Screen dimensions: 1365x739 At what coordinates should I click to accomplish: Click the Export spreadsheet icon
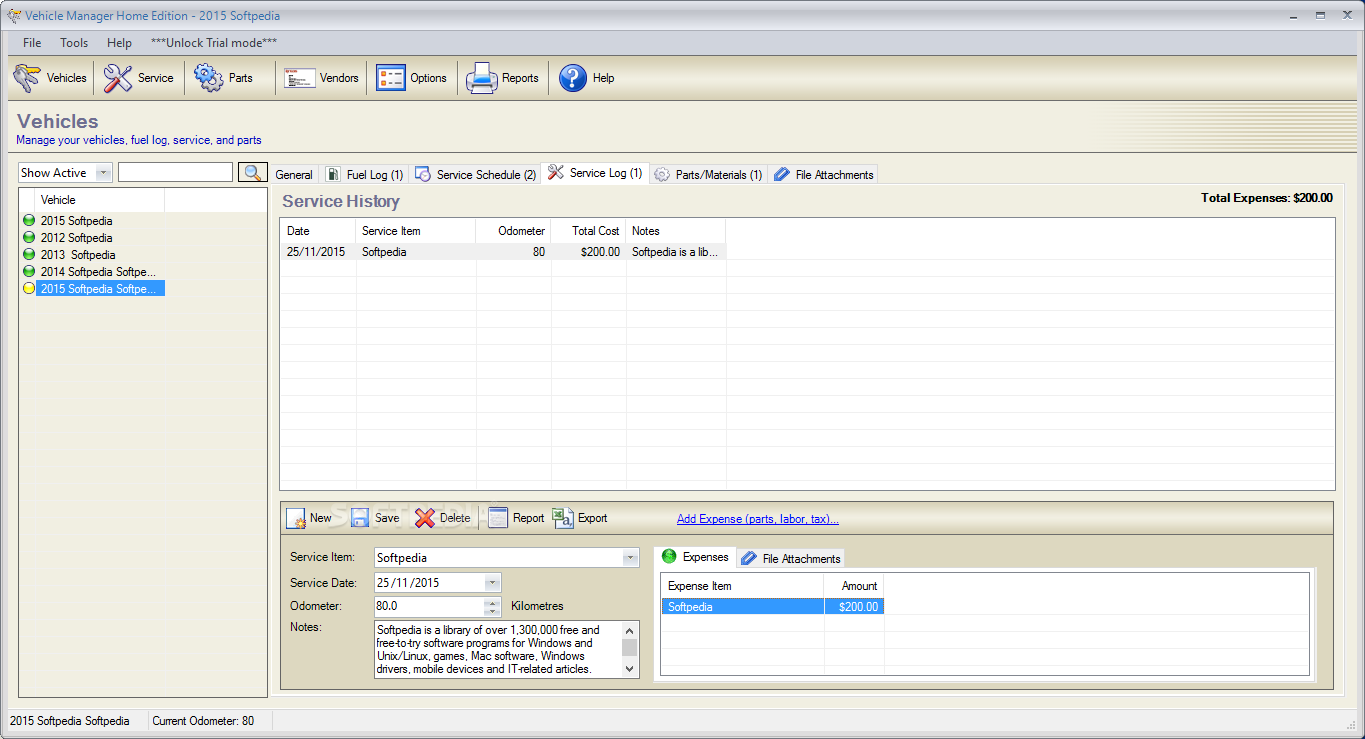[x=563, y=518]
